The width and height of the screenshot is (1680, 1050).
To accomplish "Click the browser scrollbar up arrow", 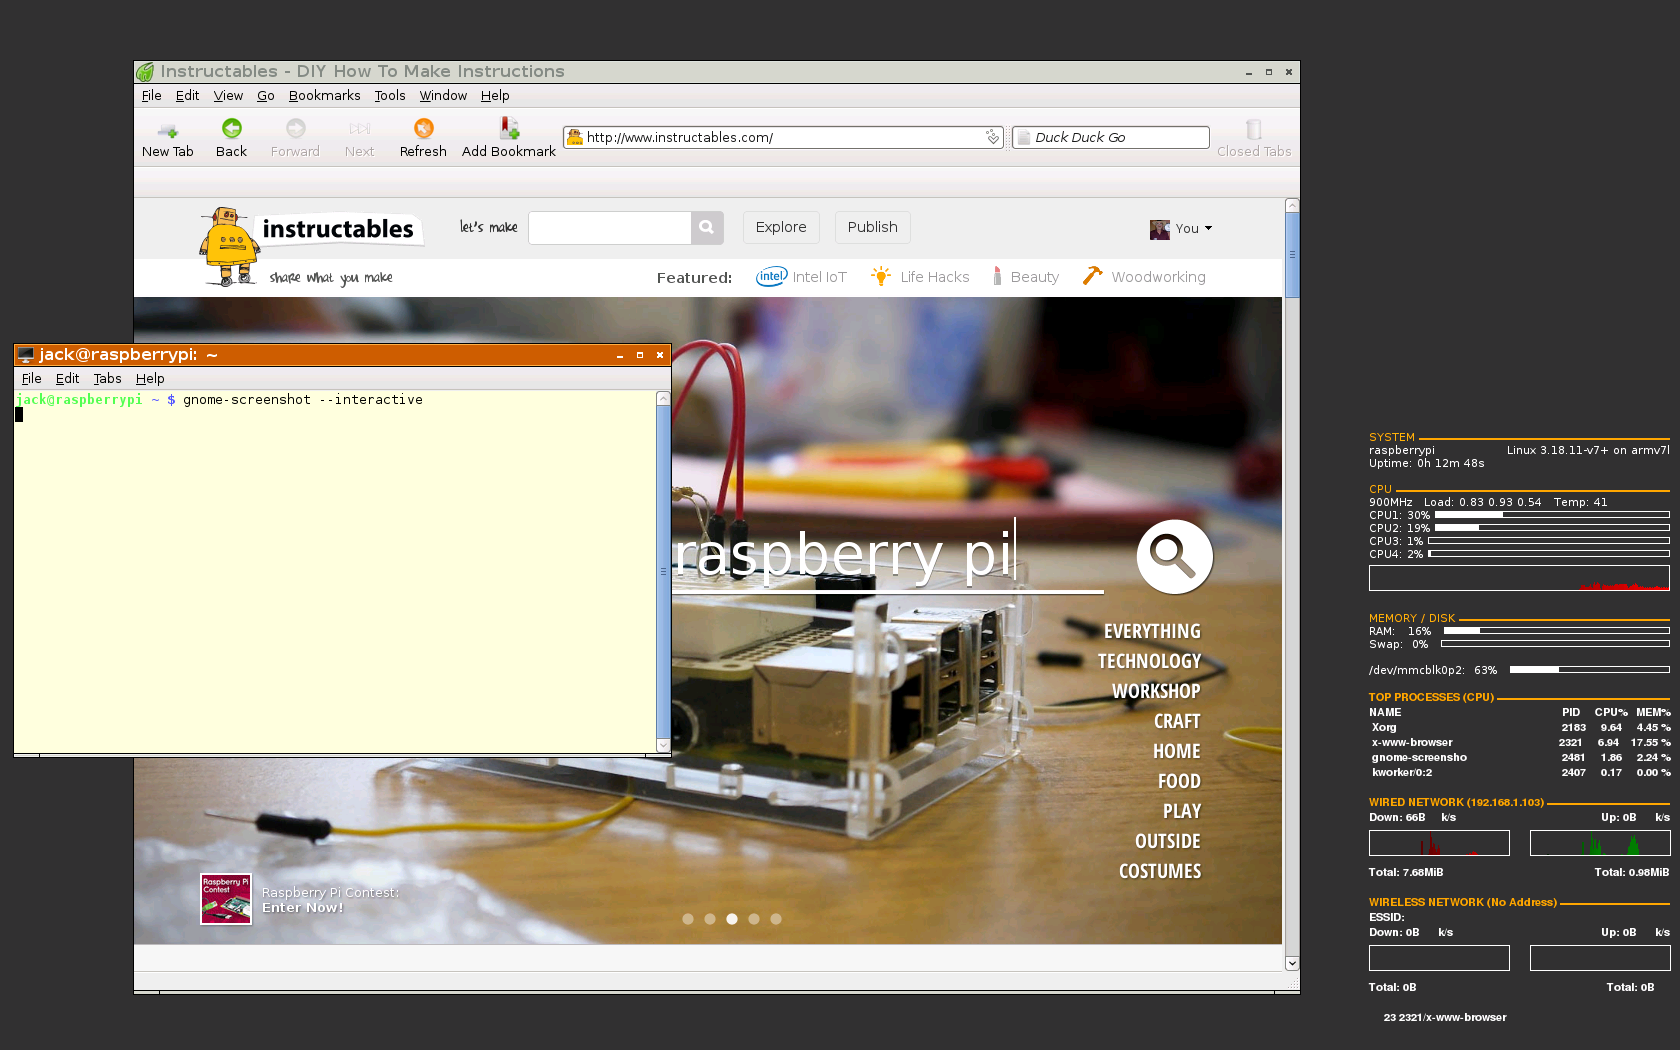I will [x=1292, y=205].
